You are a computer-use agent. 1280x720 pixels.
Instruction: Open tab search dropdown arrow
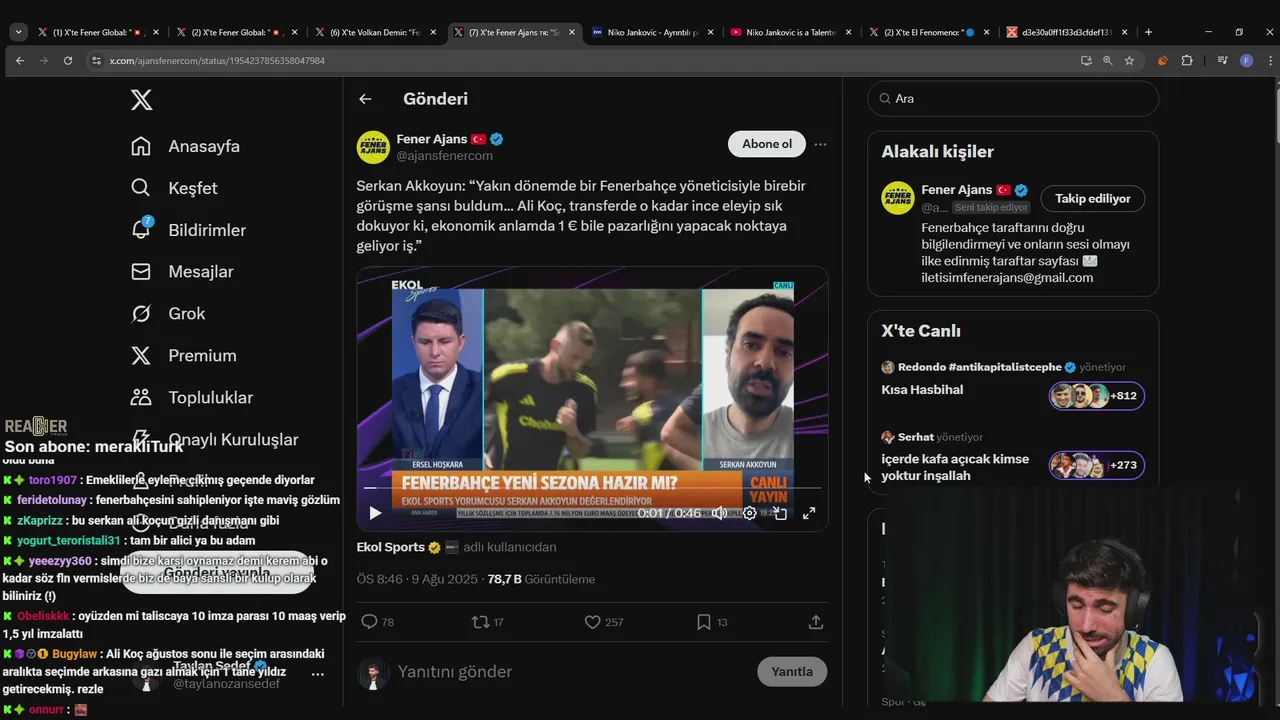tap(18, 32)
